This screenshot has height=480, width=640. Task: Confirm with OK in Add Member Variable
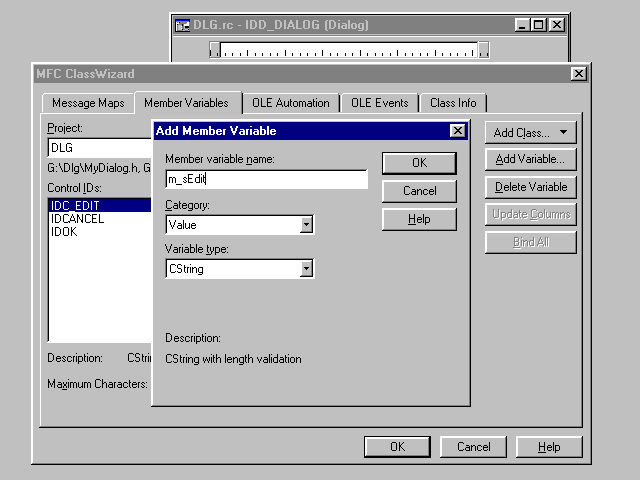tap(419, 162)
